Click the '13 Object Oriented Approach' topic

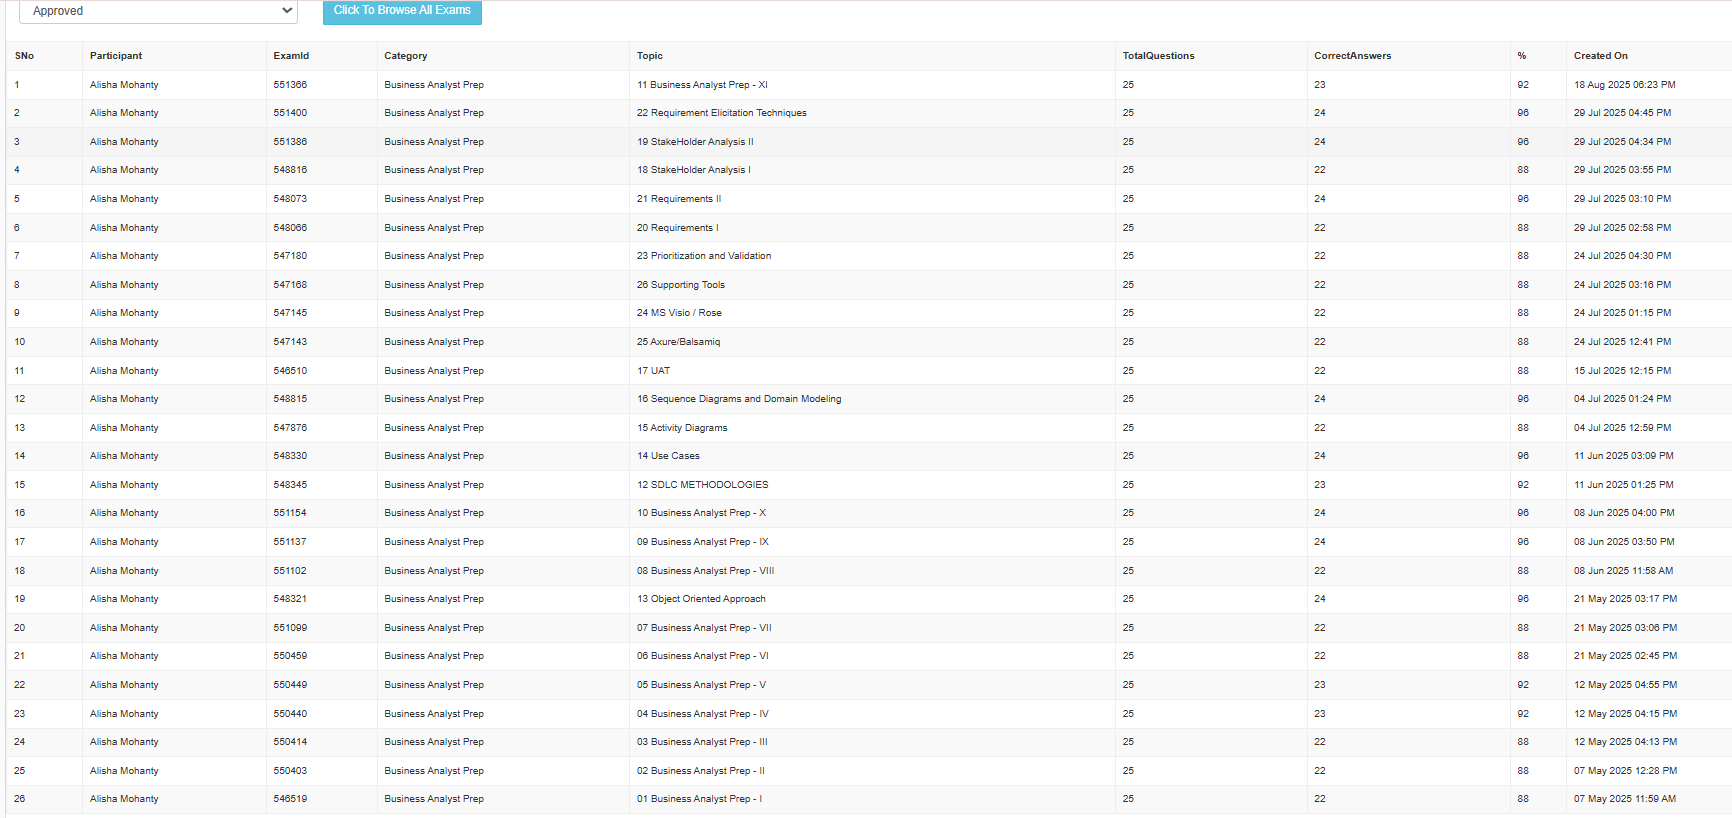tap(701, 599)
